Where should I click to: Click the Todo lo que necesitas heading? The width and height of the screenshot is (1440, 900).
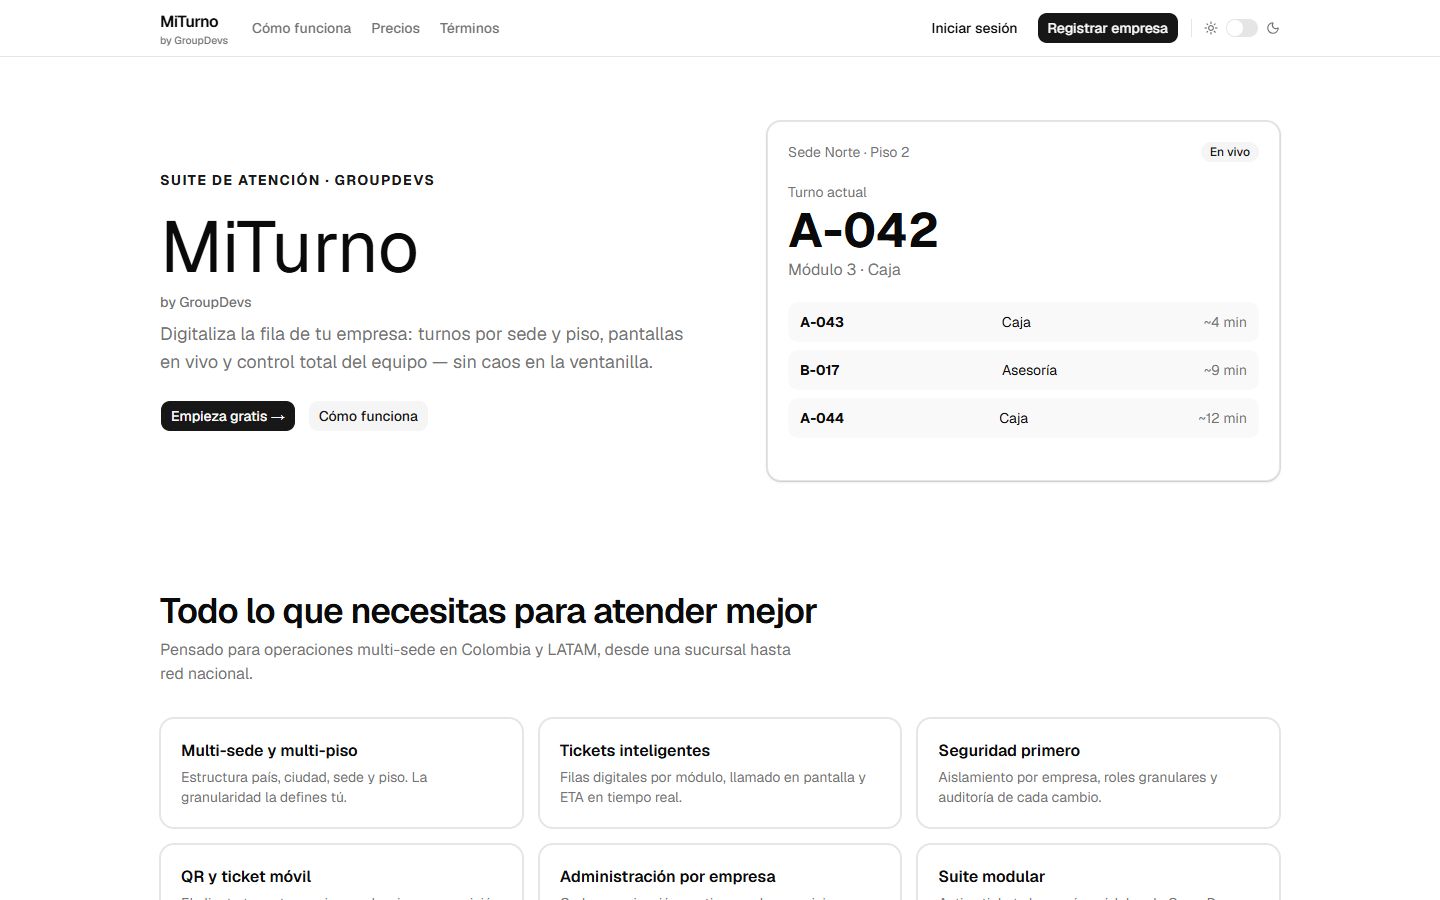click(488, 611)
